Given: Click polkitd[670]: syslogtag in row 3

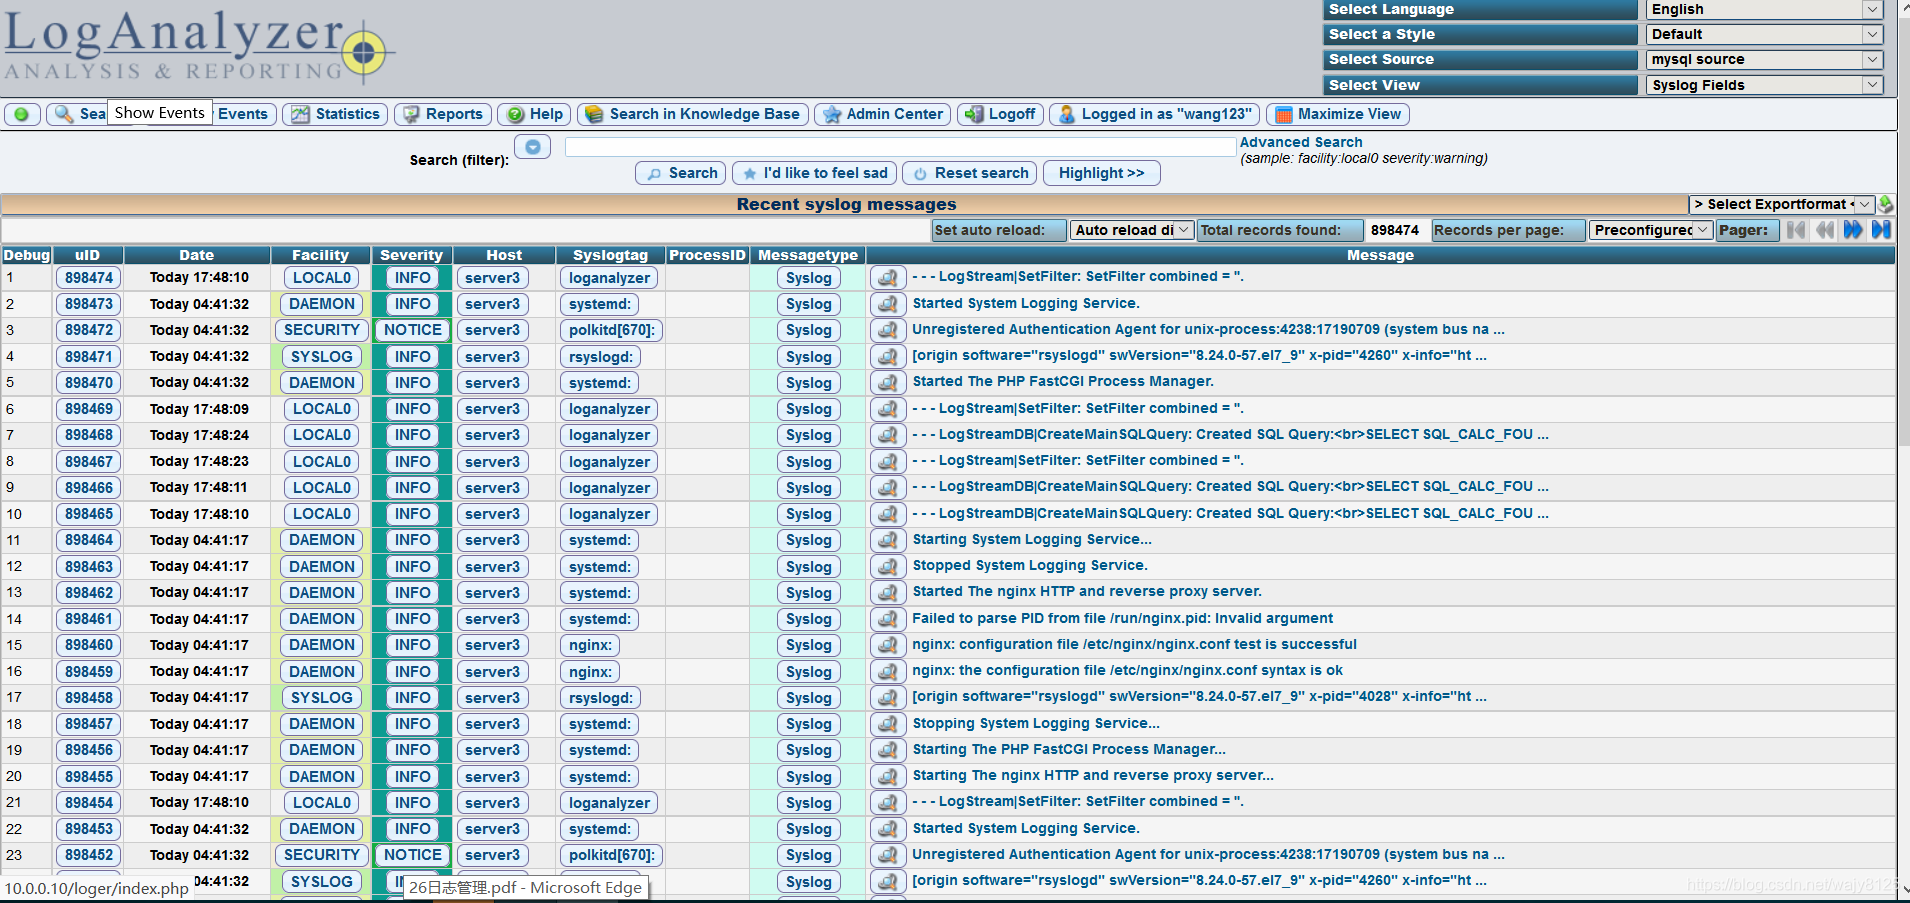Looking at the screenshot, I should coord(612,330).
